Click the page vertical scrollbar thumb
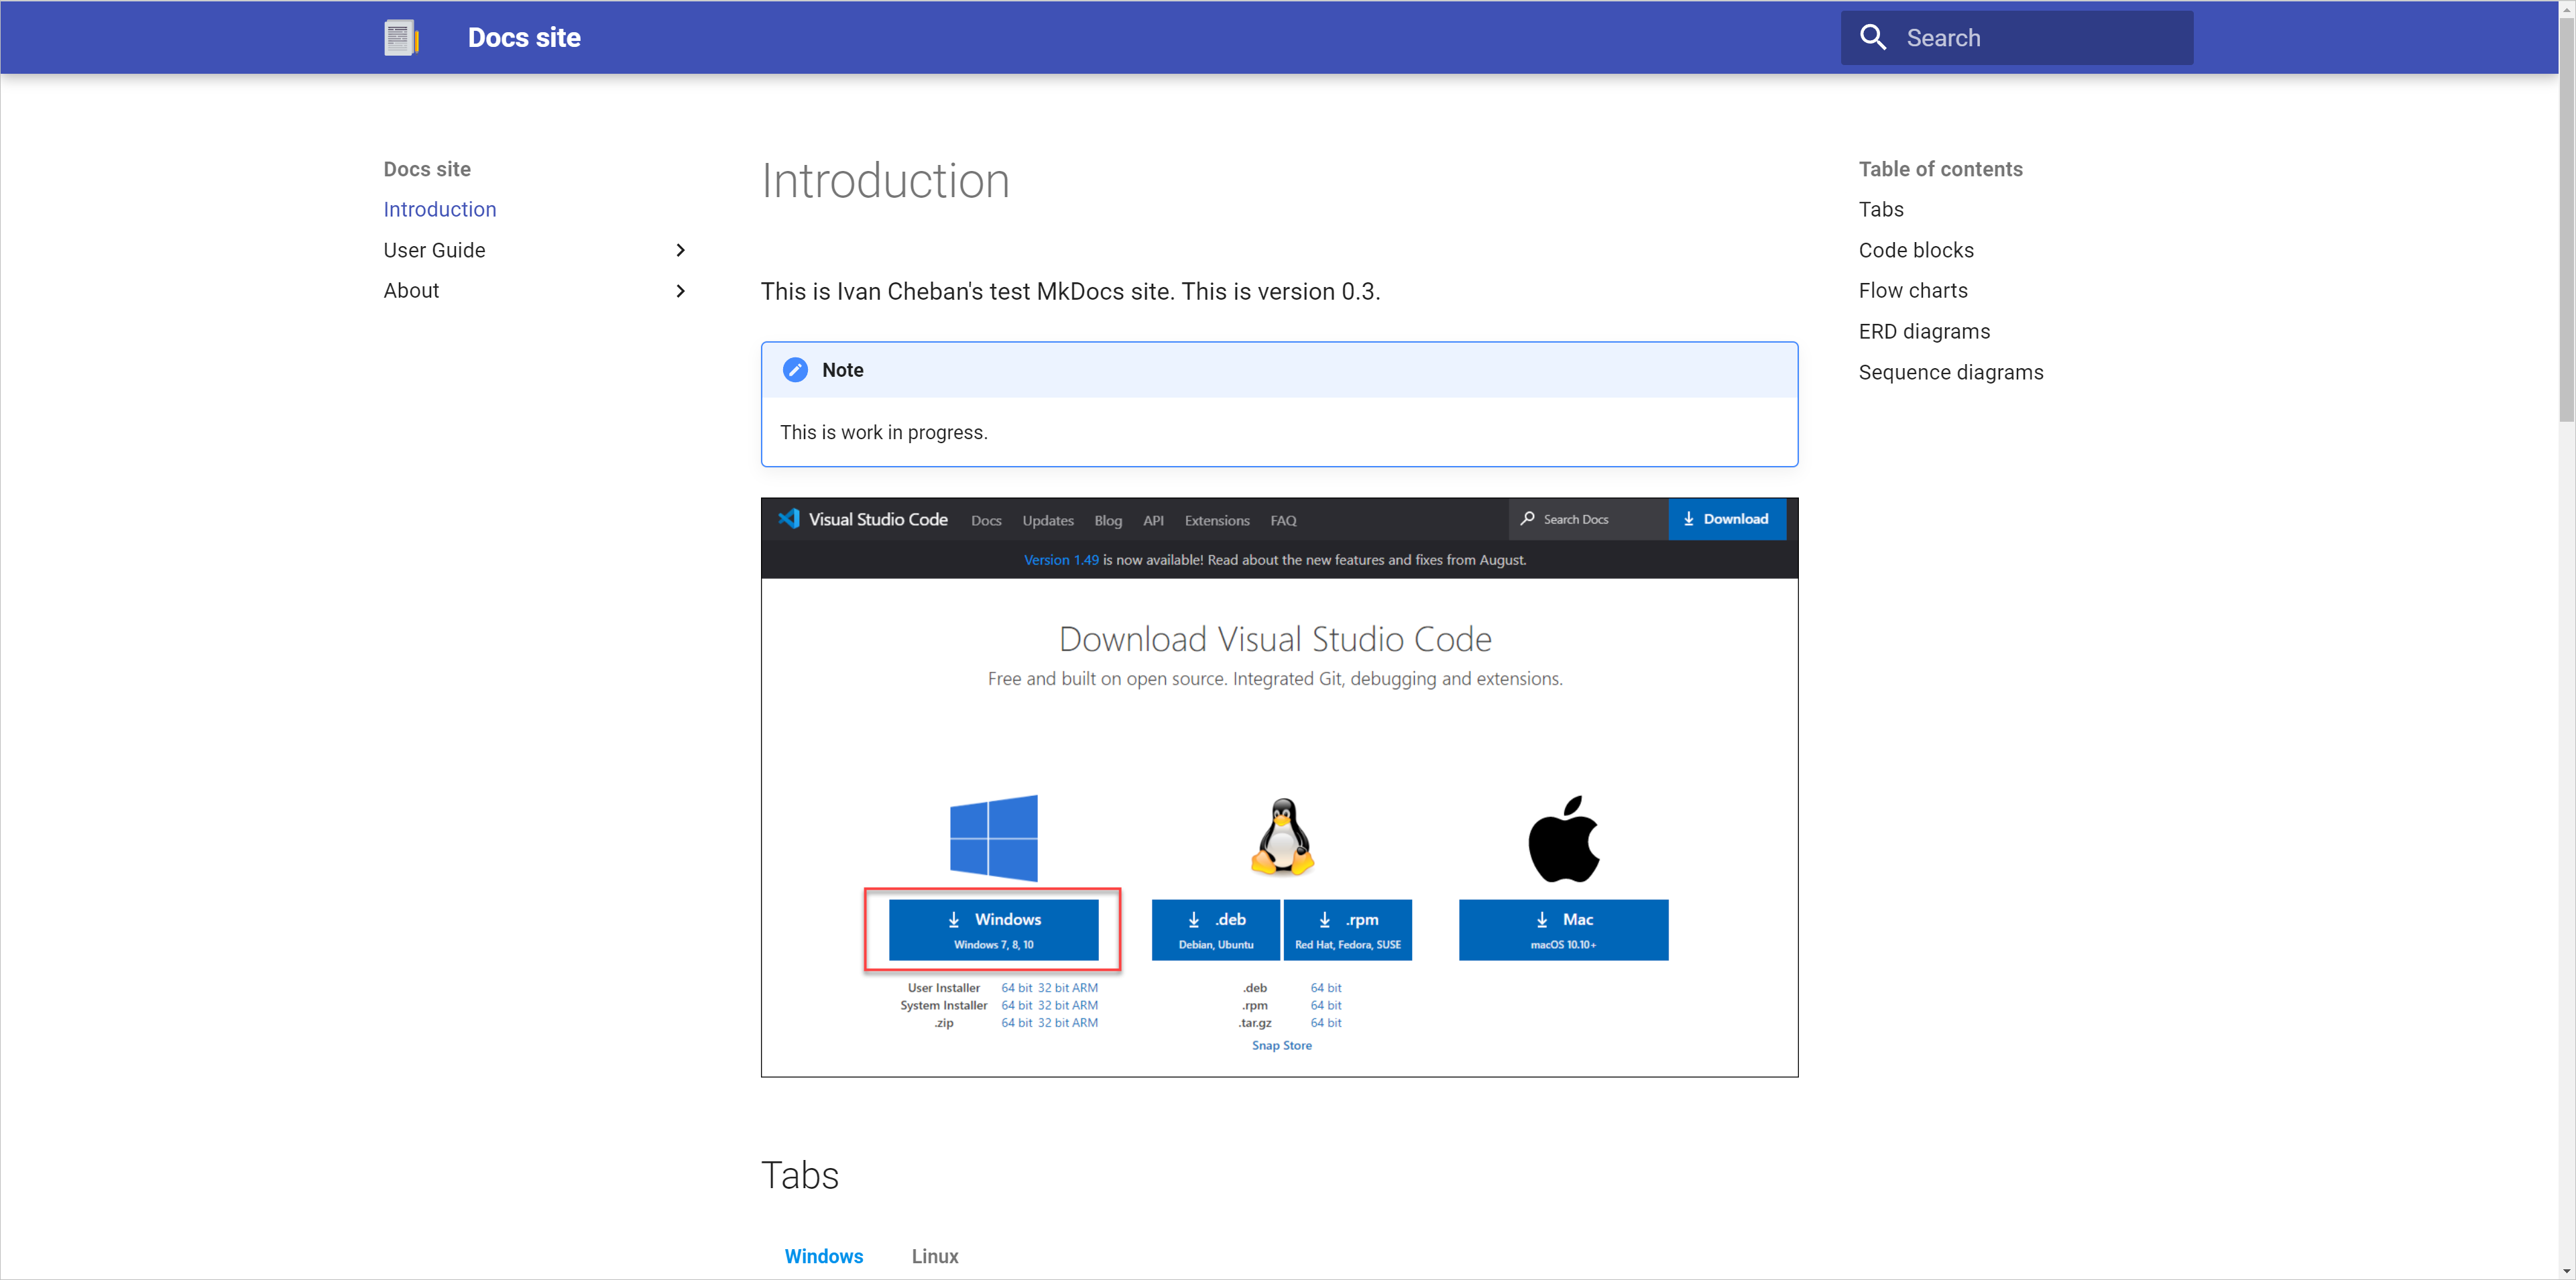 click(x=2566, y=220)
